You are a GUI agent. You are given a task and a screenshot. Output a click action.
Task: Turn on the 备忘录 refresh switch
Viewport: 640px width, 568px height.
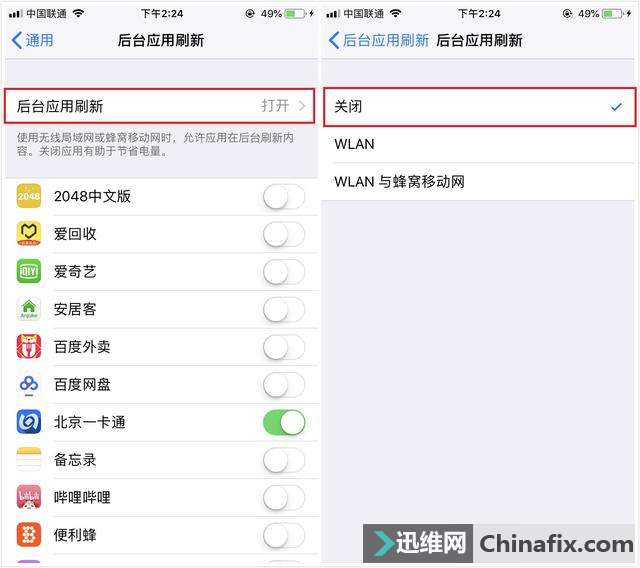click(x=284, y=460)
